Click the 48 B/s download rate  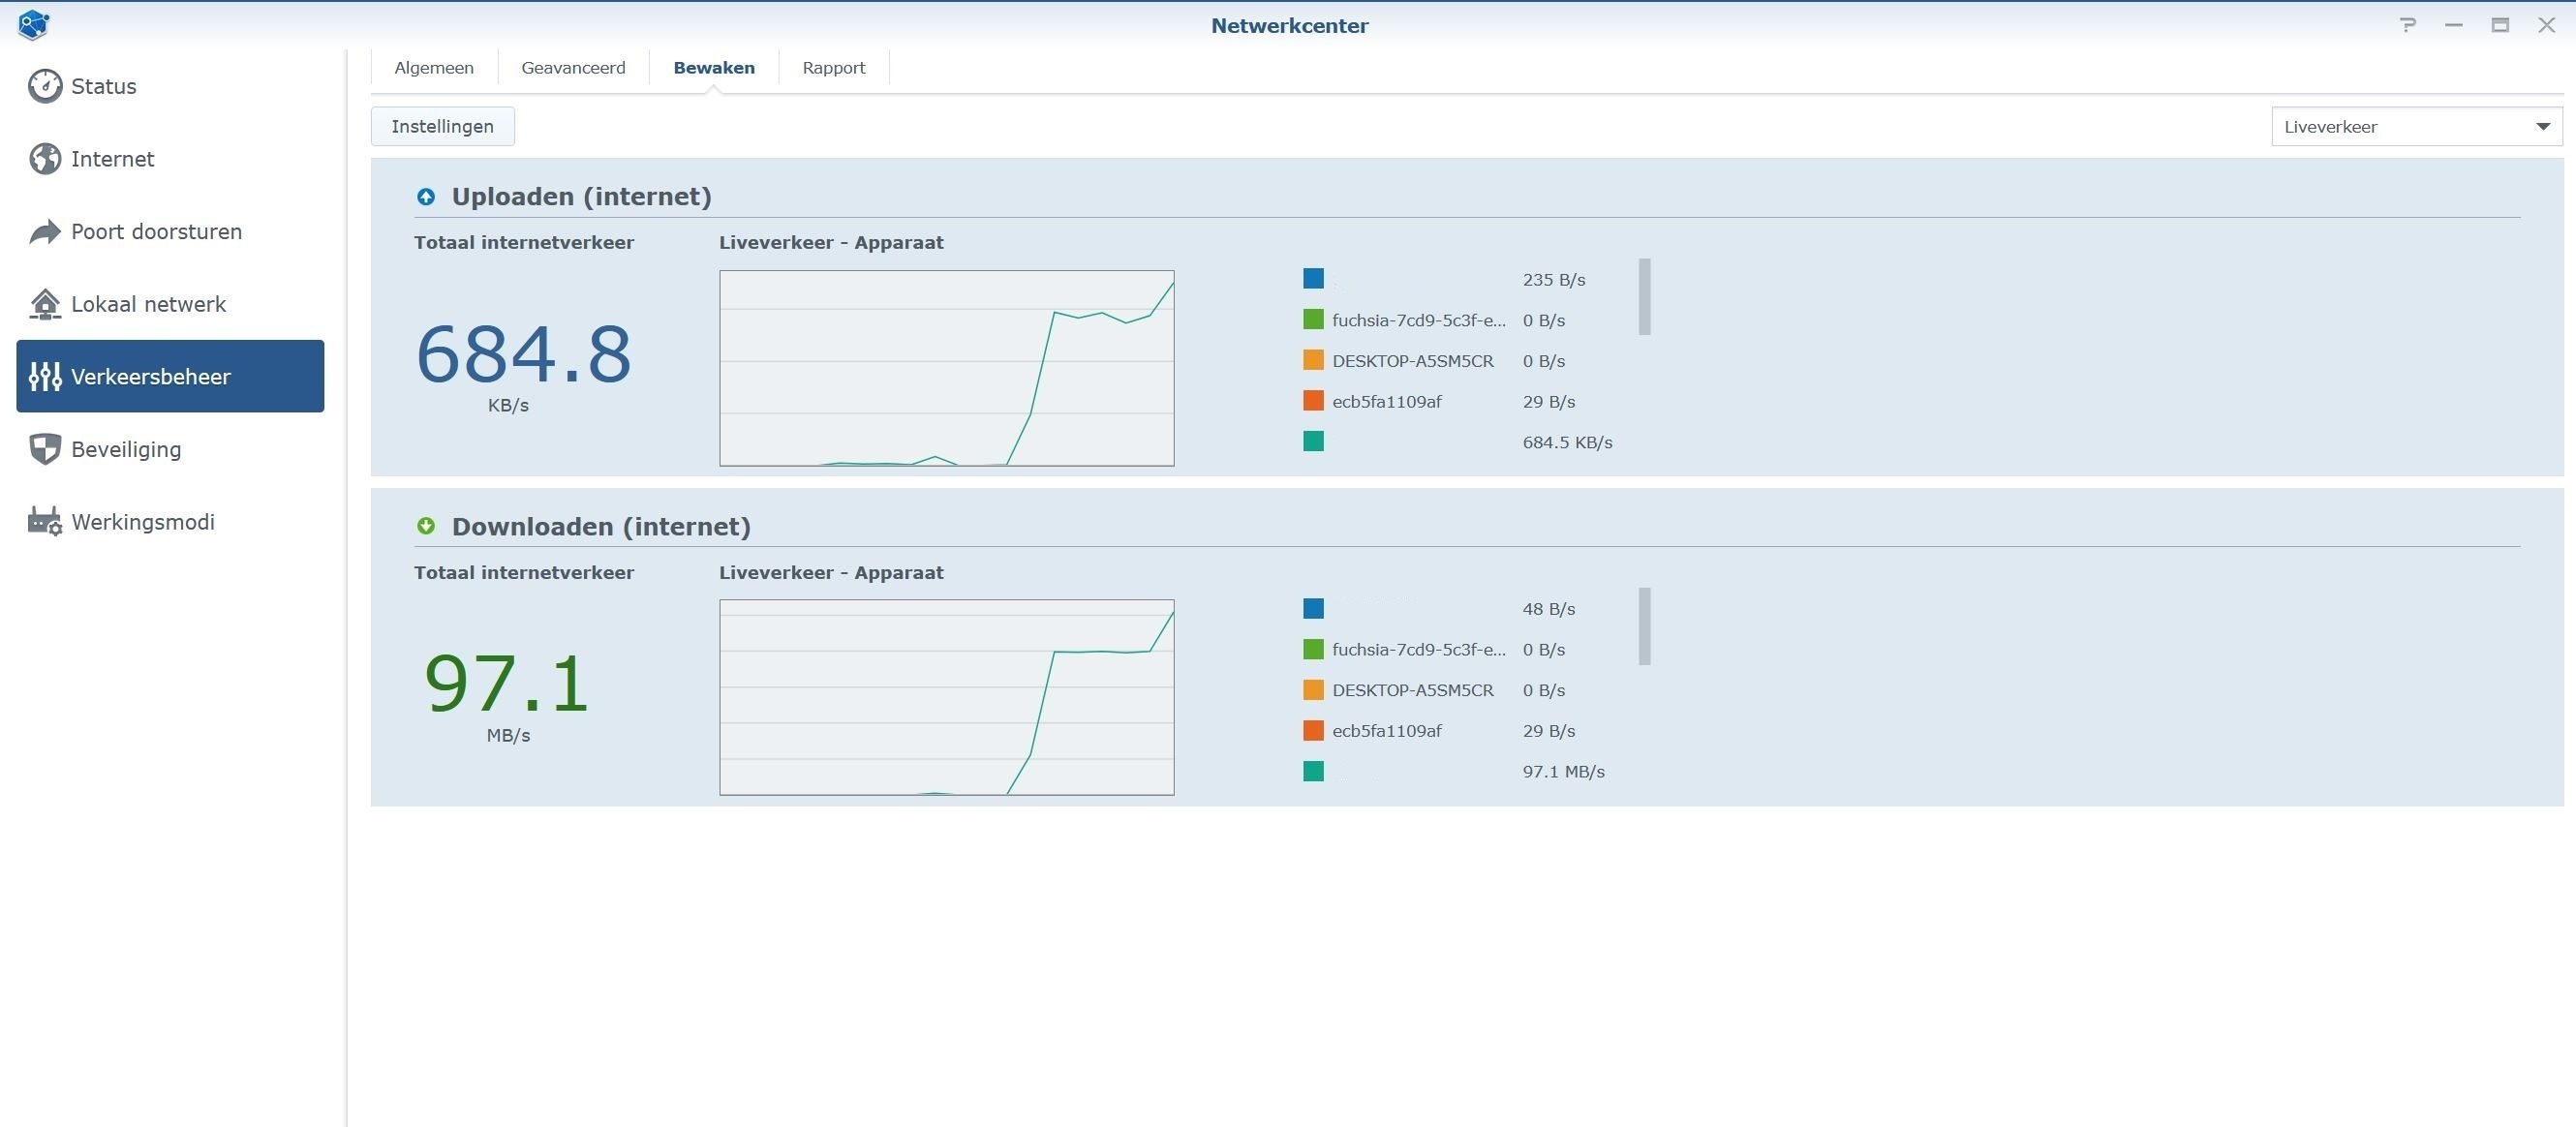pyautogui.click(x=1549, y=609)
